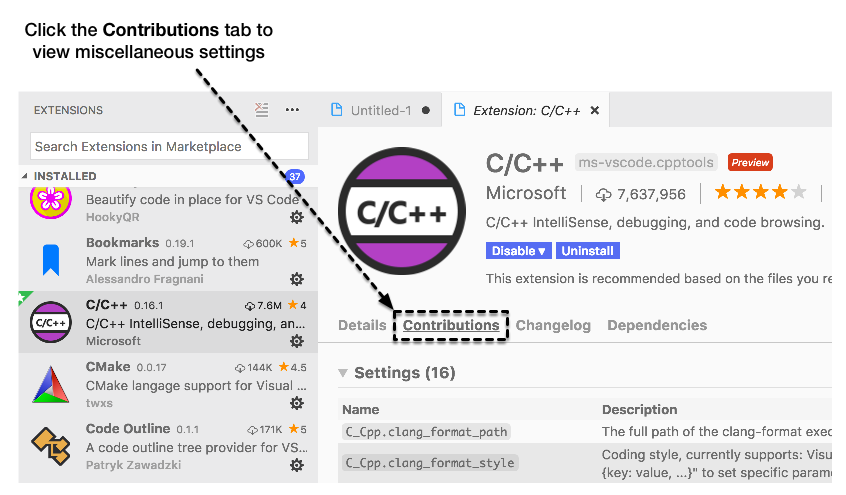This screenshot has height=495, width=846.
Task: Switch to the Contributions tab
Action: [x=451, y=325]
